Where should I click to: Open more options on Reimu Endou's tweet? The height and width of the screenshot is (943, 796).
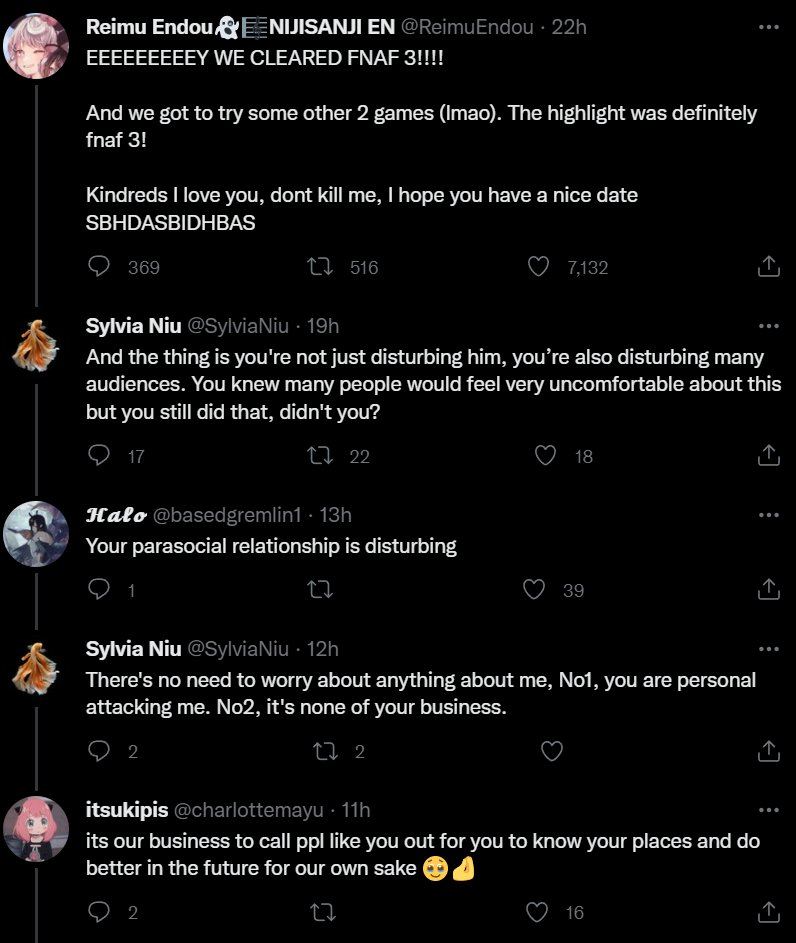point(768,27)
